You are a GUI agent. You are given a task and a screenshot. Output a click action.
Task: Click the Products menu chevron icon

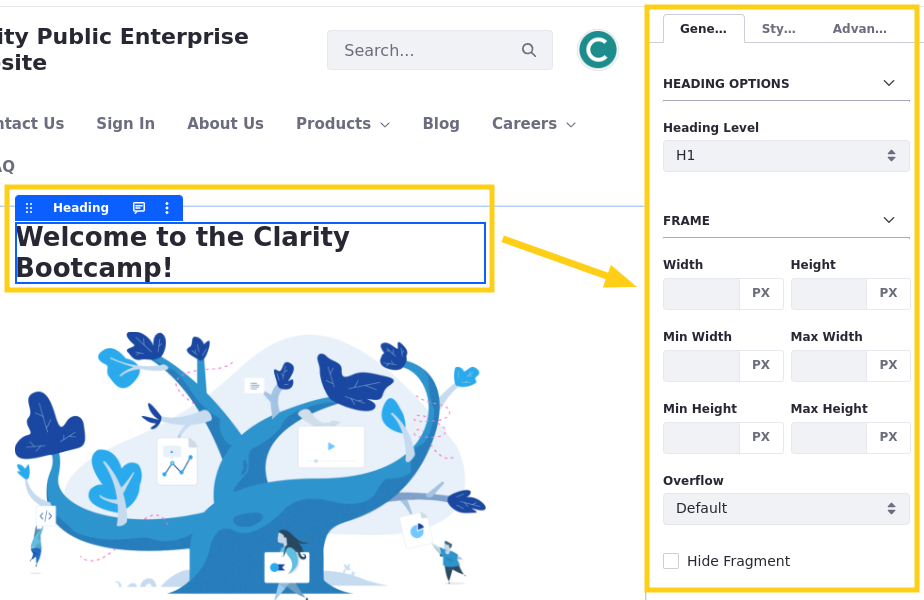tap(385, 124)
